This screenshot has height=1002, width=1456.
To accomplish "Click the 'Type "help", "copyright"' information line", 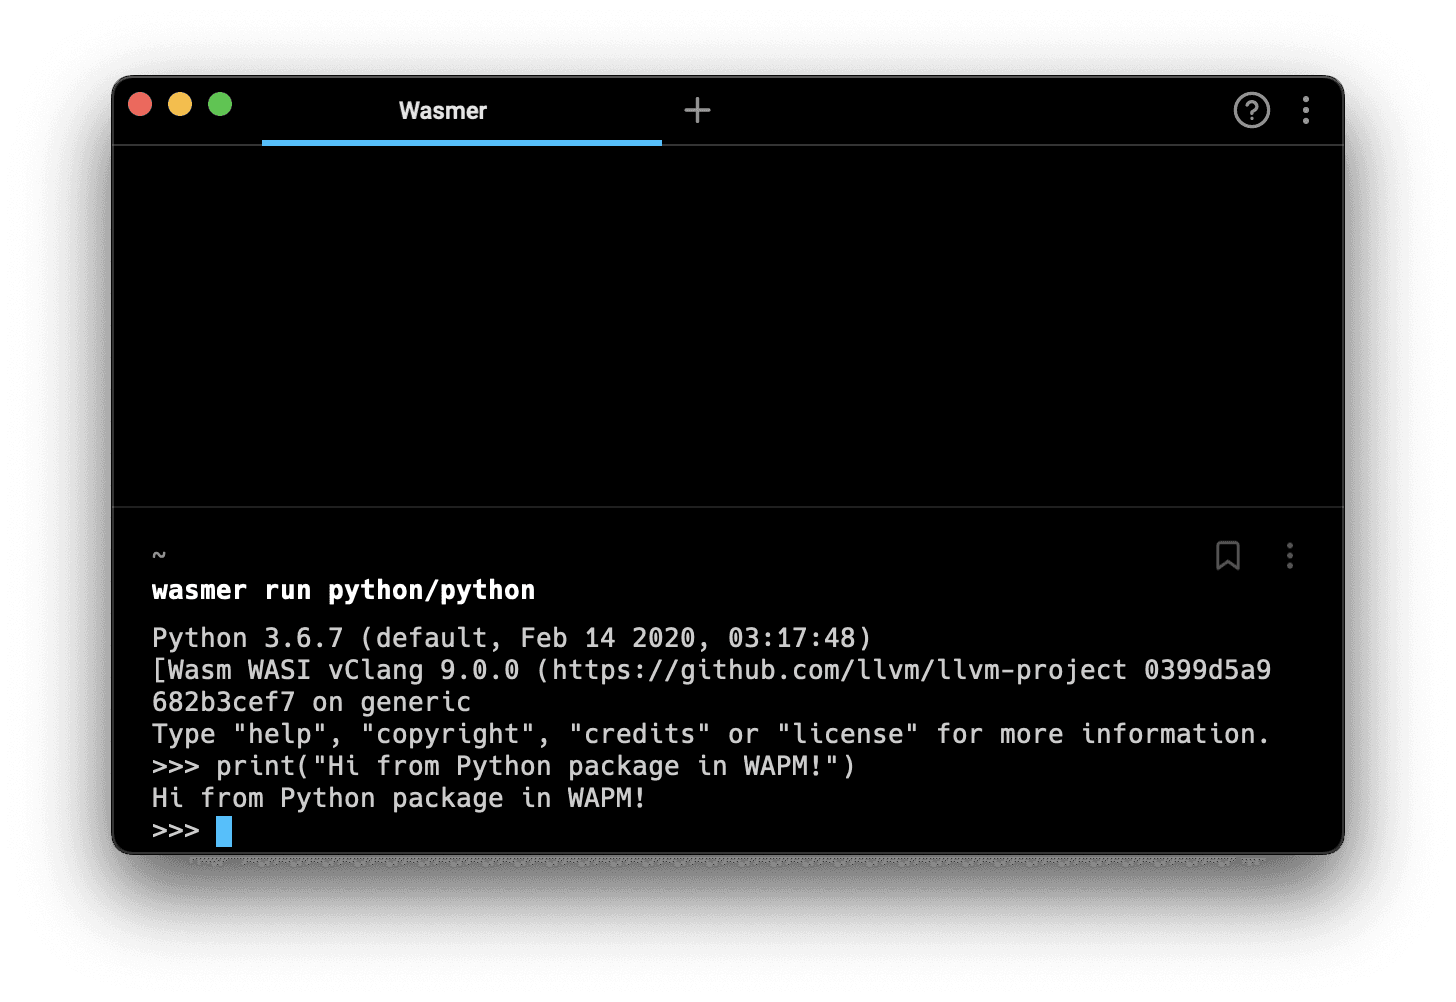I will [710, 734].
